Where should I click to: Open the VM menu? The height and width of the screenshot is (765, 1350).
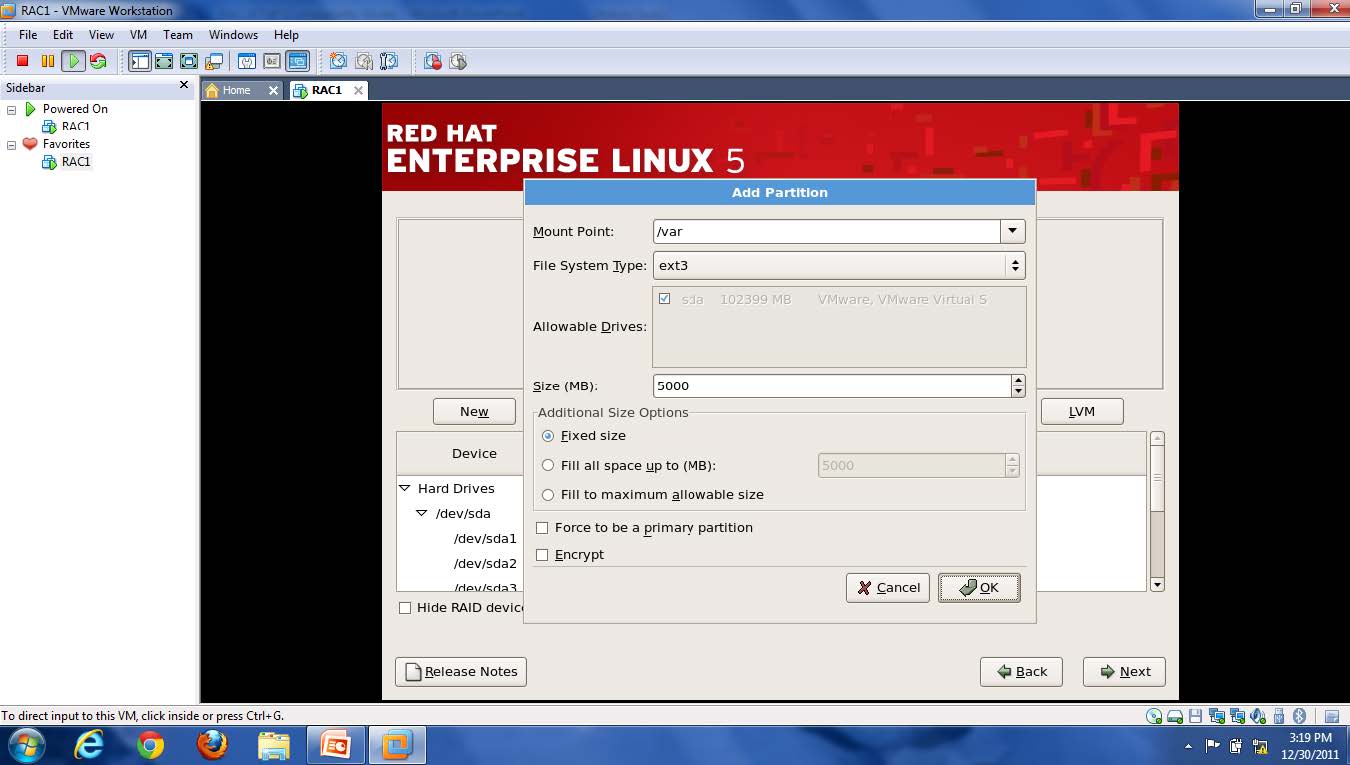[x=138, y=34]
